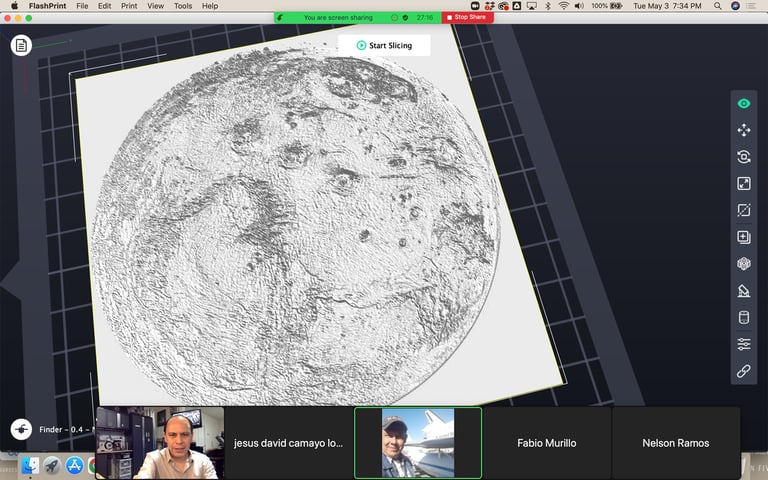Toggle the green eye View tool

click(744, 103)
